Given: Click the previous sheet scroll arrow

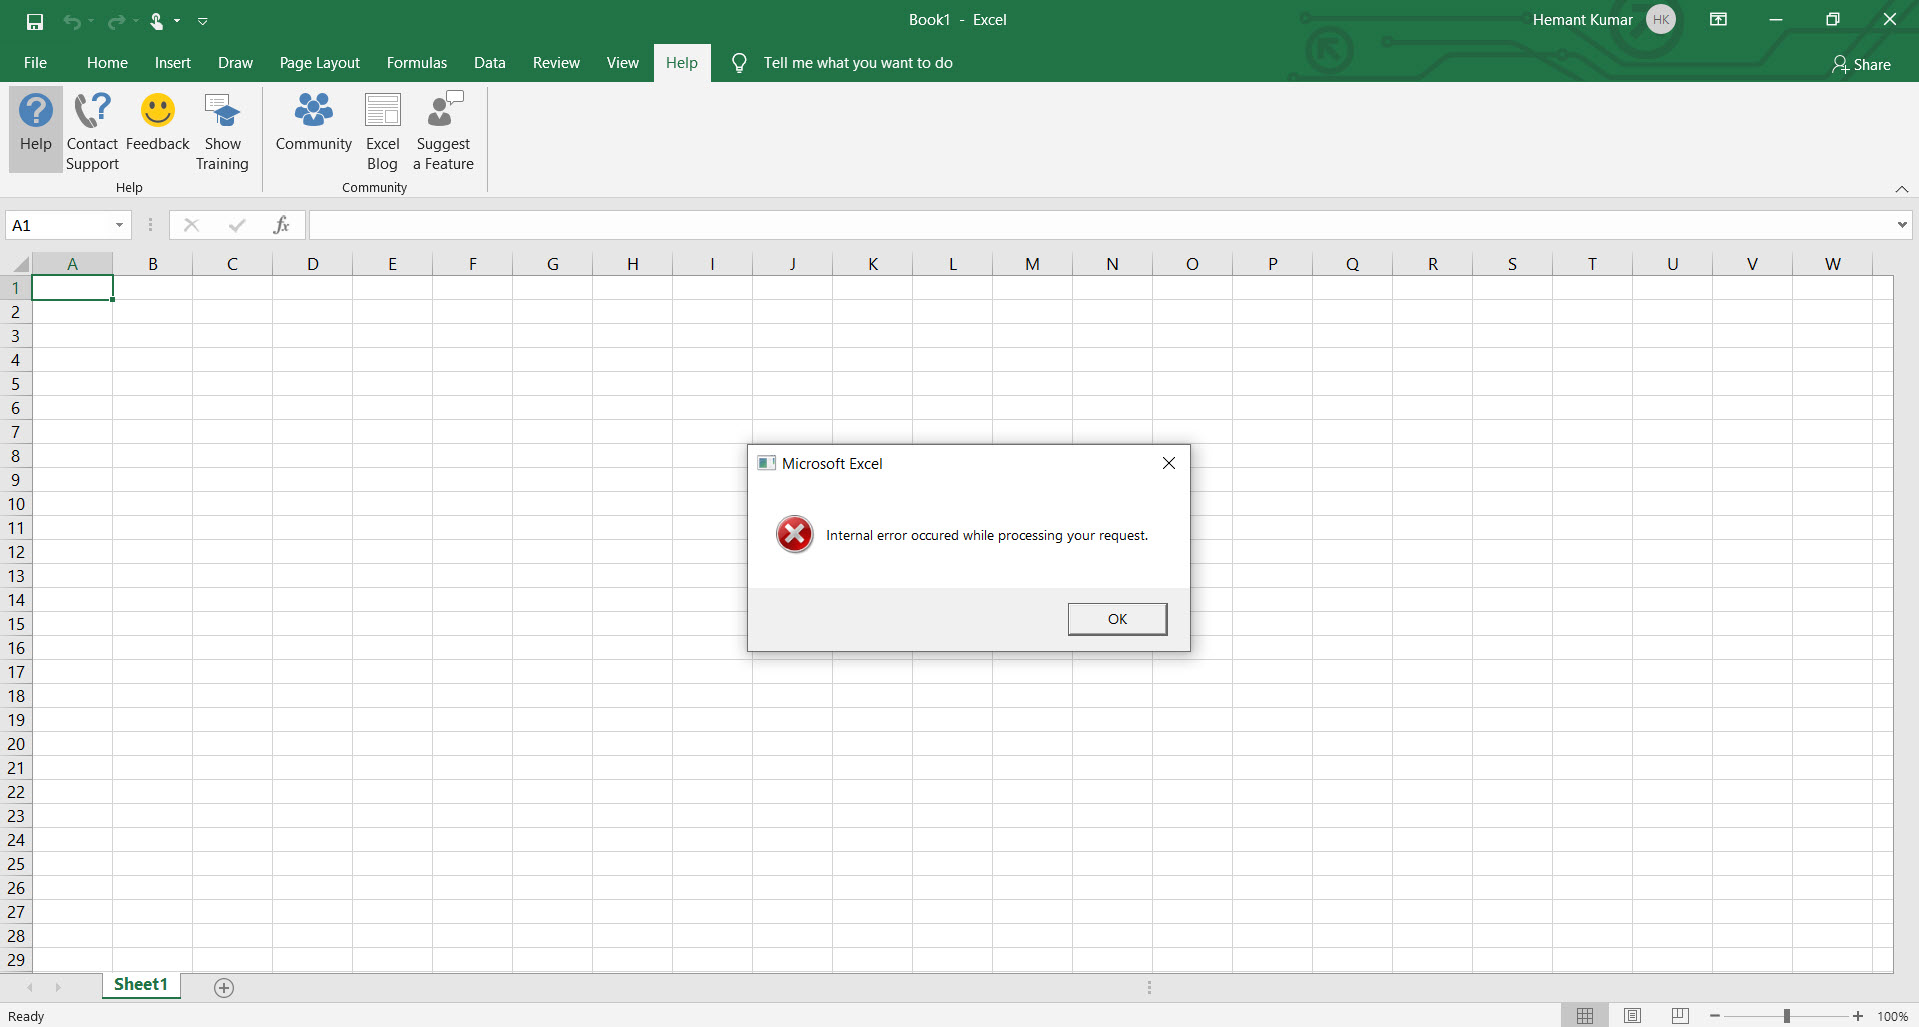Looking at the screenshot, I should coord(30,988).
